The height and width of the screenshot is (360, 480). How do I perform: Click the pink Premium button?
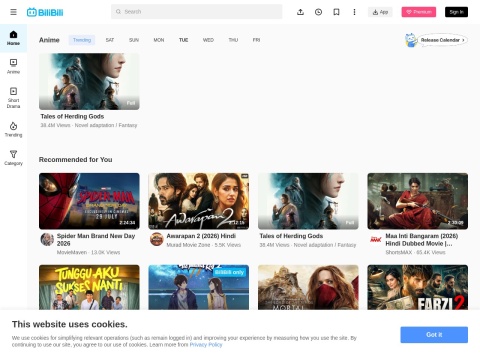419,12
